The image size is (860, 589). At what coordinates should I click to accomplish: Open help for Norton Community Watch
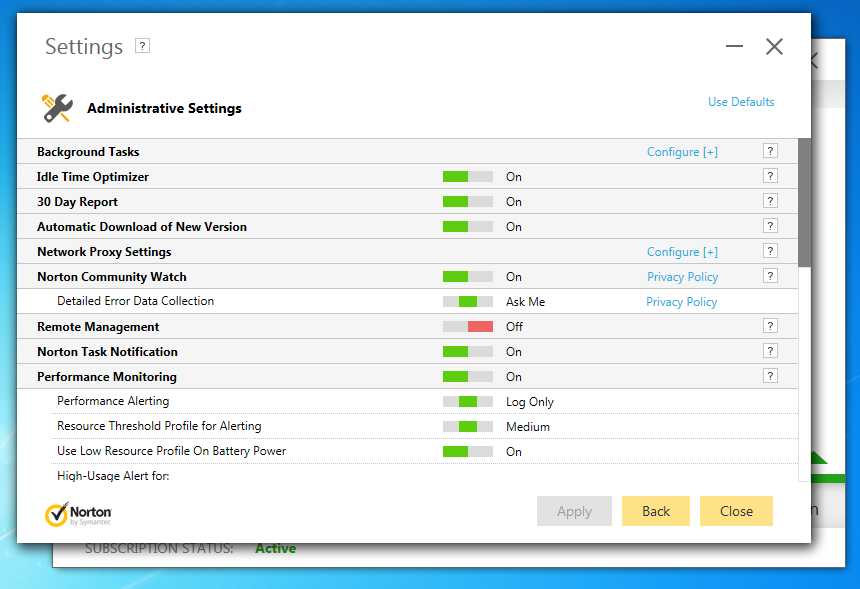point(770,276)
